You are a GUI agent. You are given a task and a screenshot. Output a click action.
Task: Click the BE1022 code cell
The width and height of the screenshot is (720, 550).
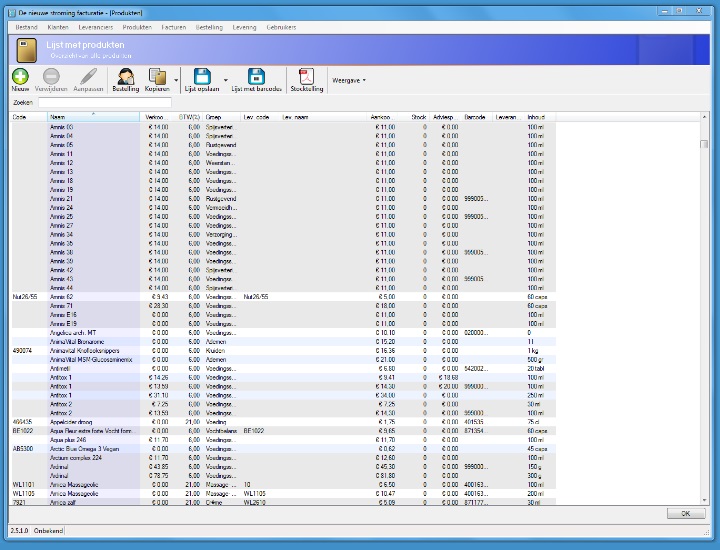[23, 431]
